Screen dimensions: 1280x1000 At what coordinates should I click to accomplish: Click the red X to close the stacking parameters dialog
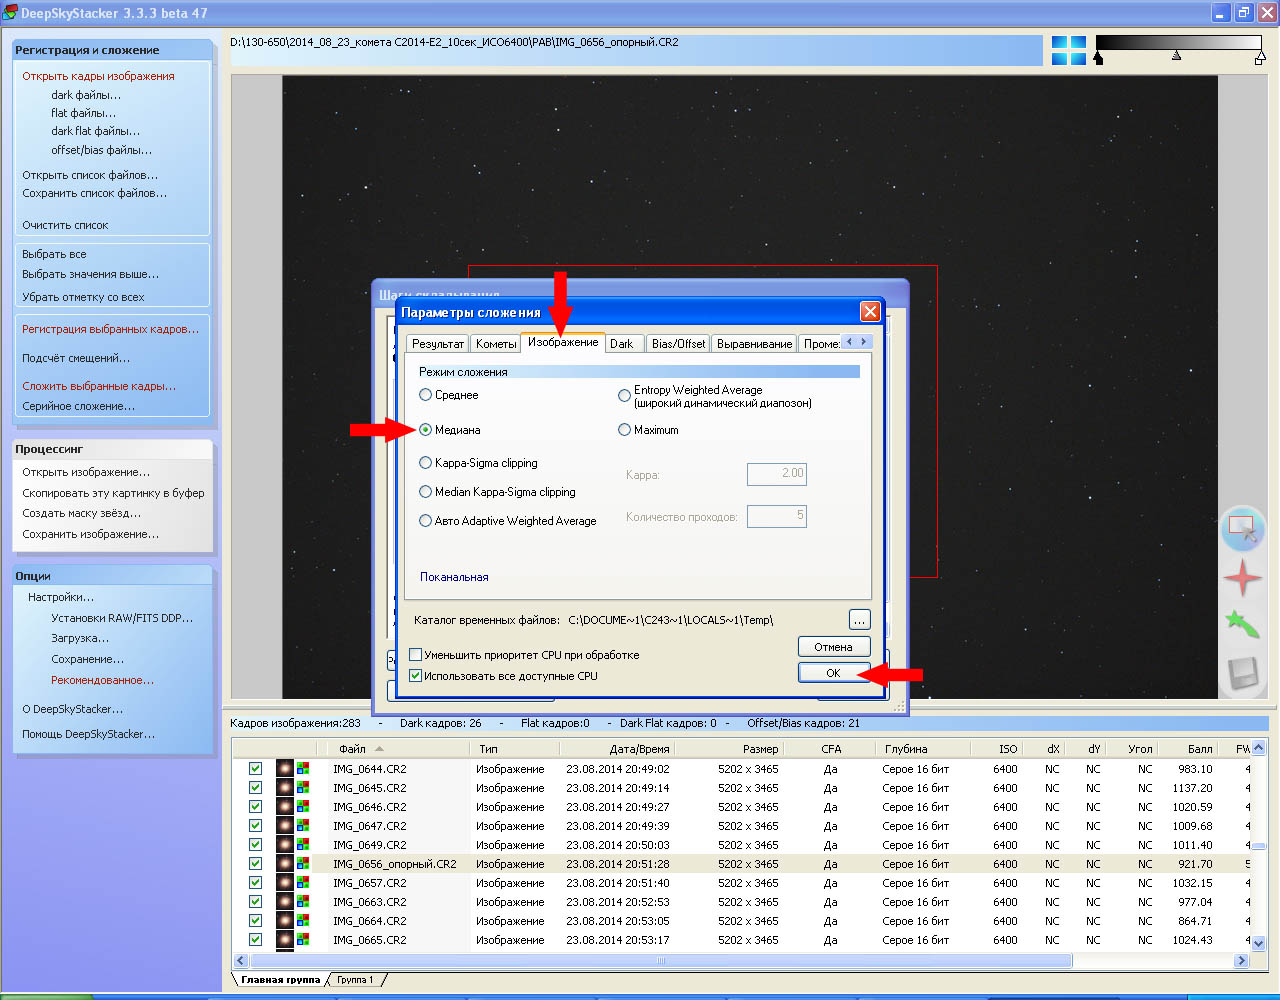click(870, 312)
